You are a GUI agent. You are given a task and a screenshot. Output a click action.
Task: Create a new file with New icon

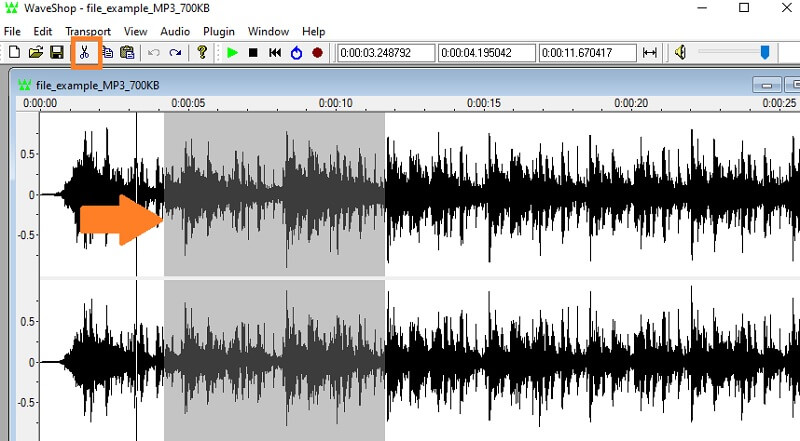[x=14, y=52]
